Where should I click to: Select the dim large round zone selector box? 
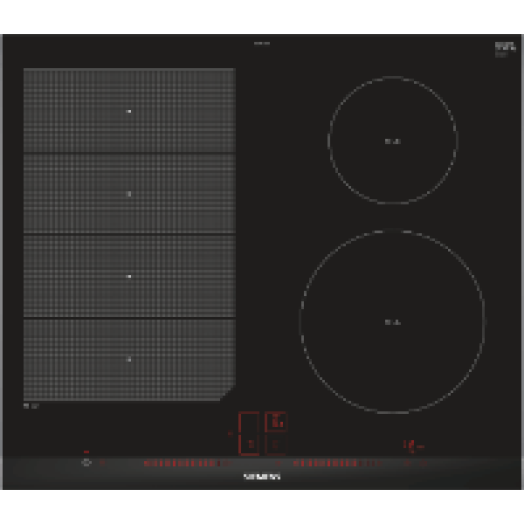click(x=276, y=445)
